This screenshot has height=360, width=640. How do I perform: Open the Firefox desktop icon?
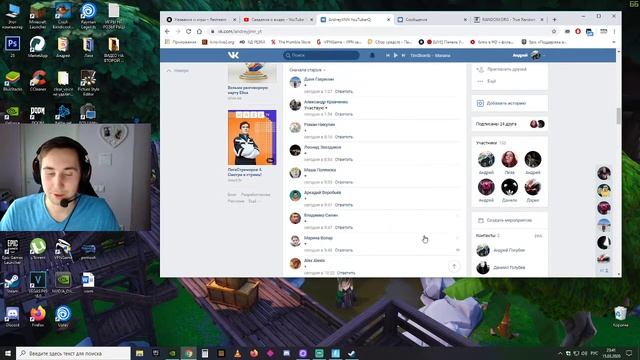tap(38, 317)
